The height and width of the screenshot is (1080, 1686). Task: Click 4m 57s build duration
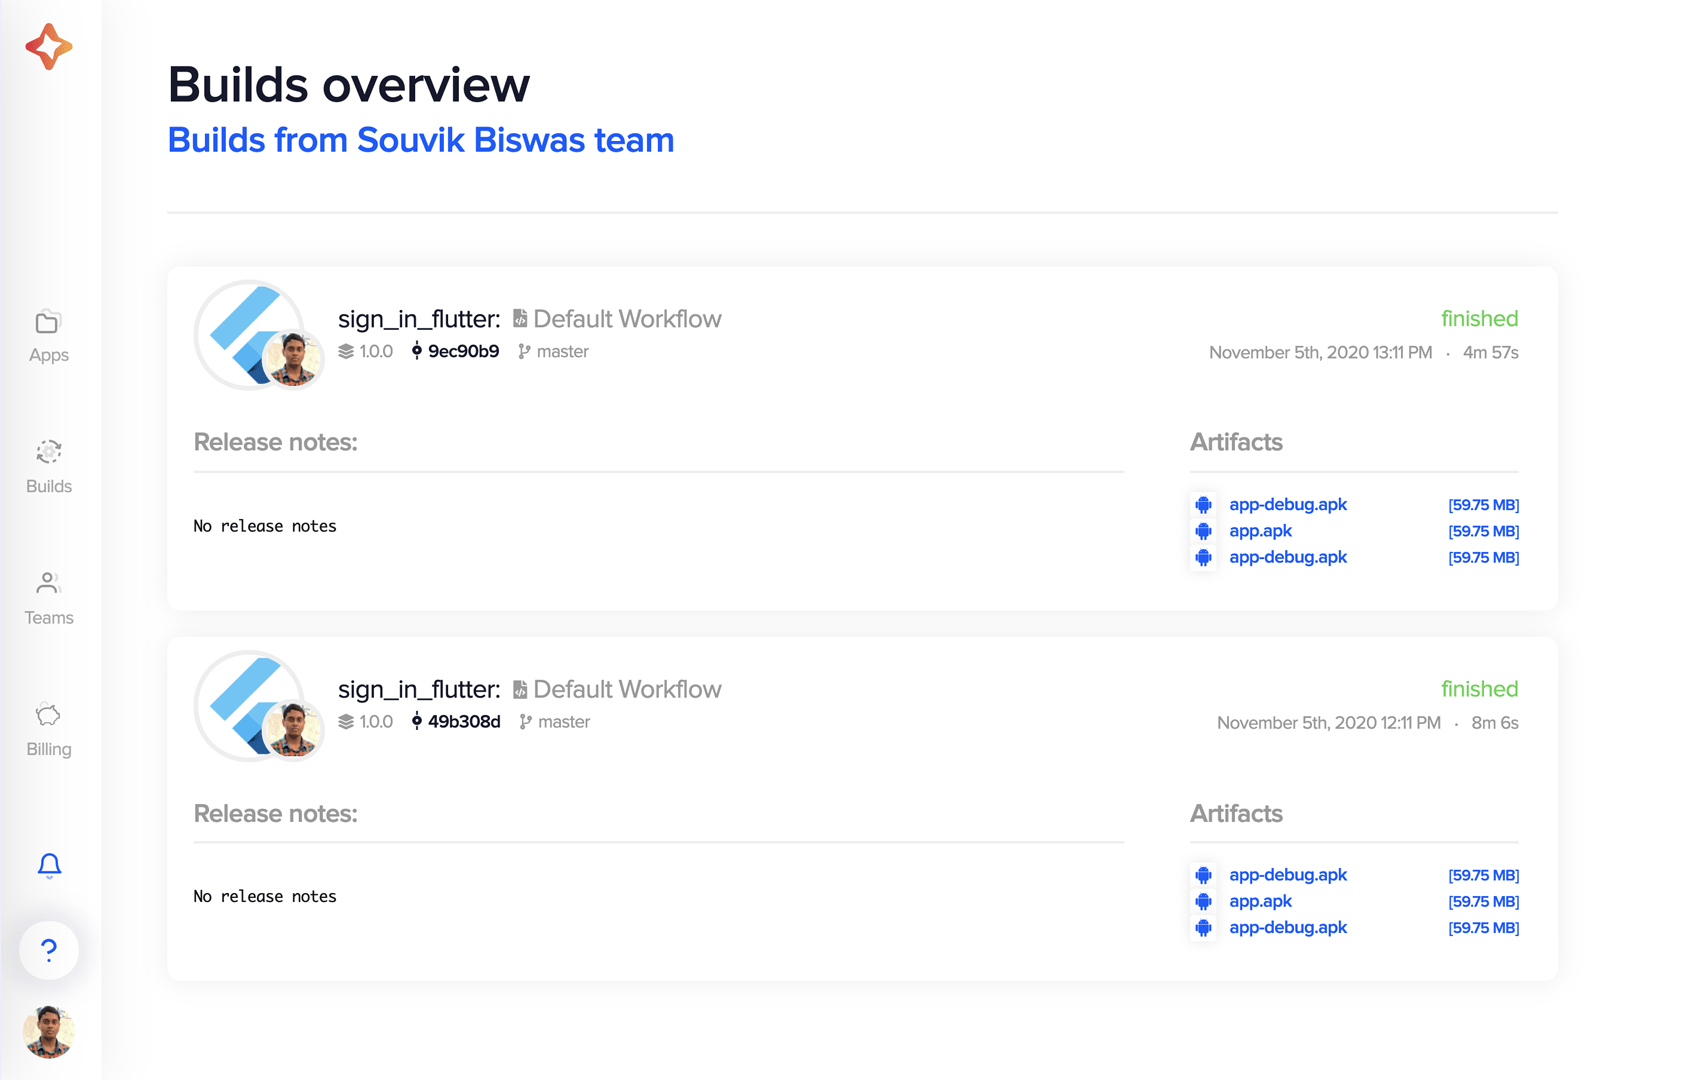pos(1490,352)
